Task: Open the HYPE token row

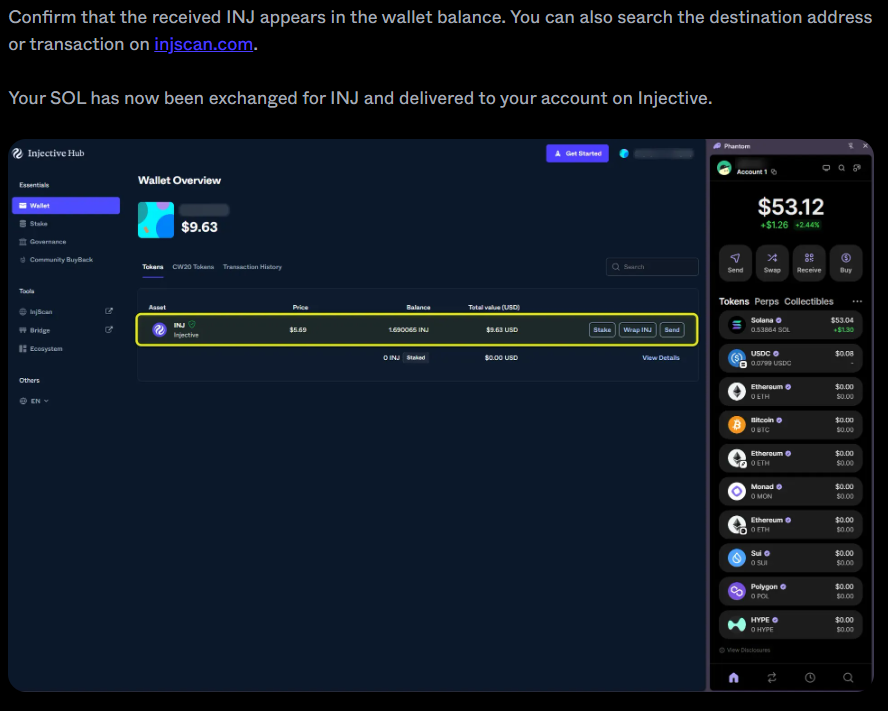Action: (791, 624)
